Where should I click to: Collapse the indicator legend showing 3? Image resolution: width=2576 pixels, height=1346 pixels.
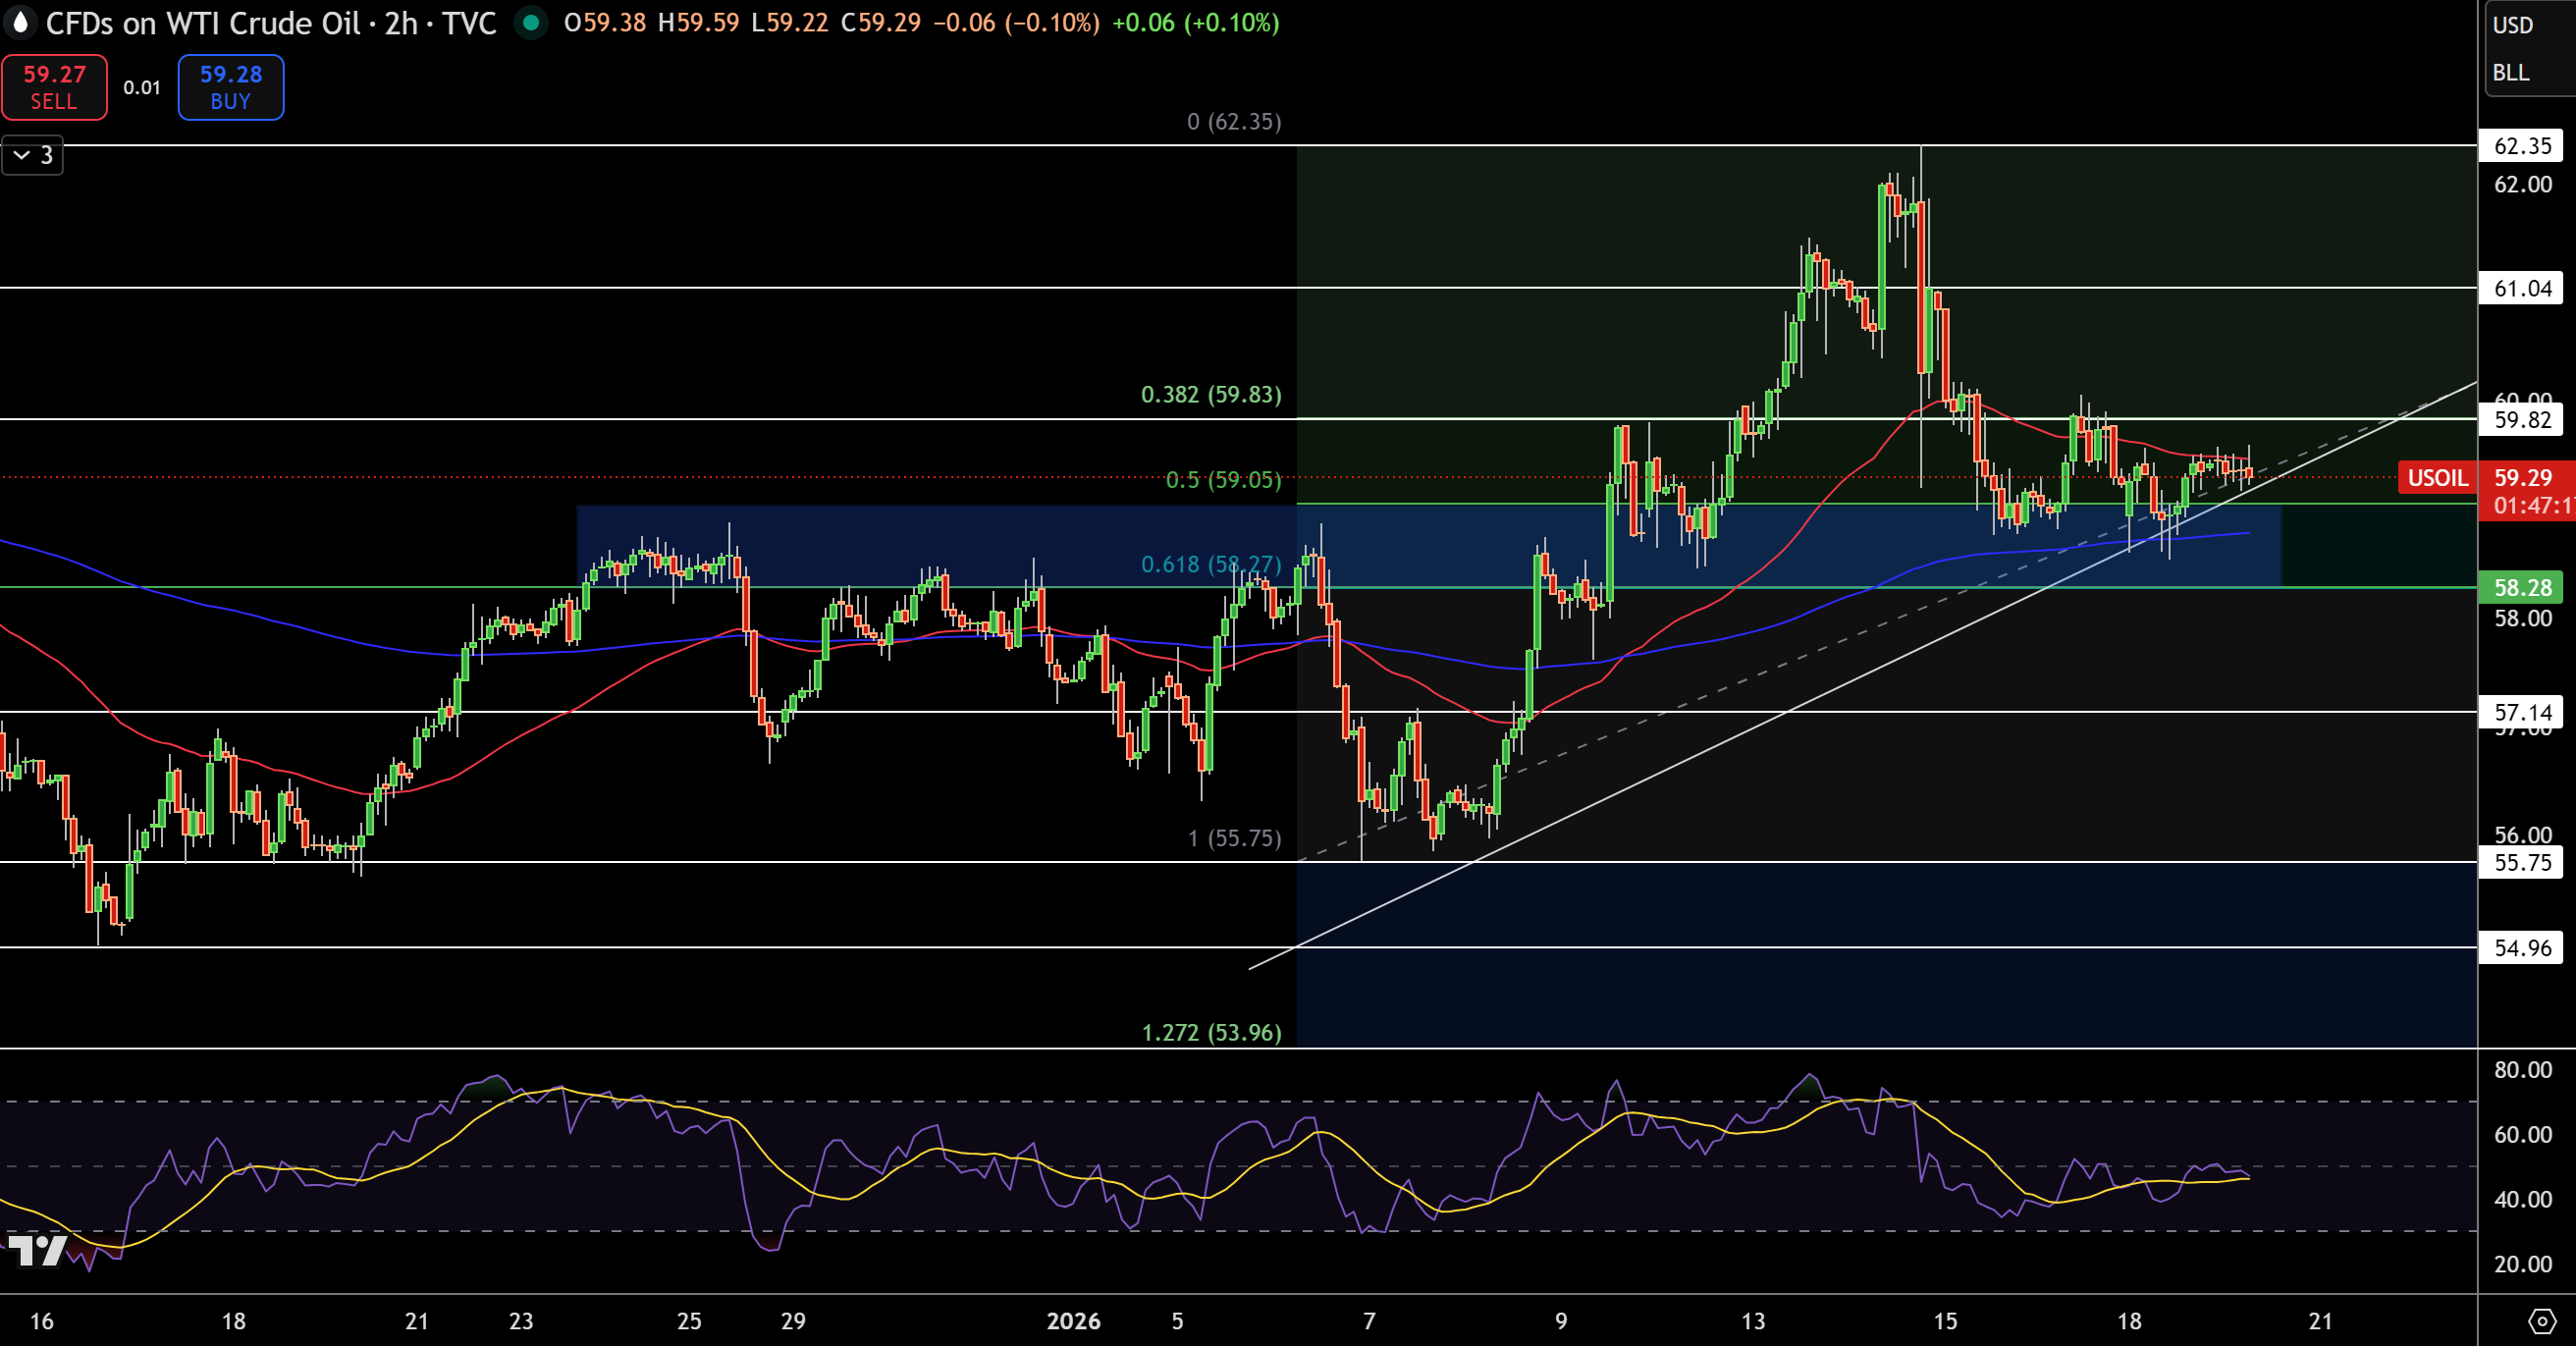click(x=32, y=155)
